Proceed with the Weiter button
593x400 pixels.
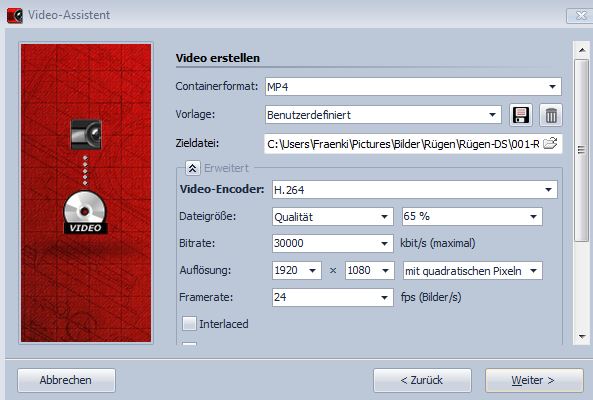pyautogui.click(x=534, y=380)
